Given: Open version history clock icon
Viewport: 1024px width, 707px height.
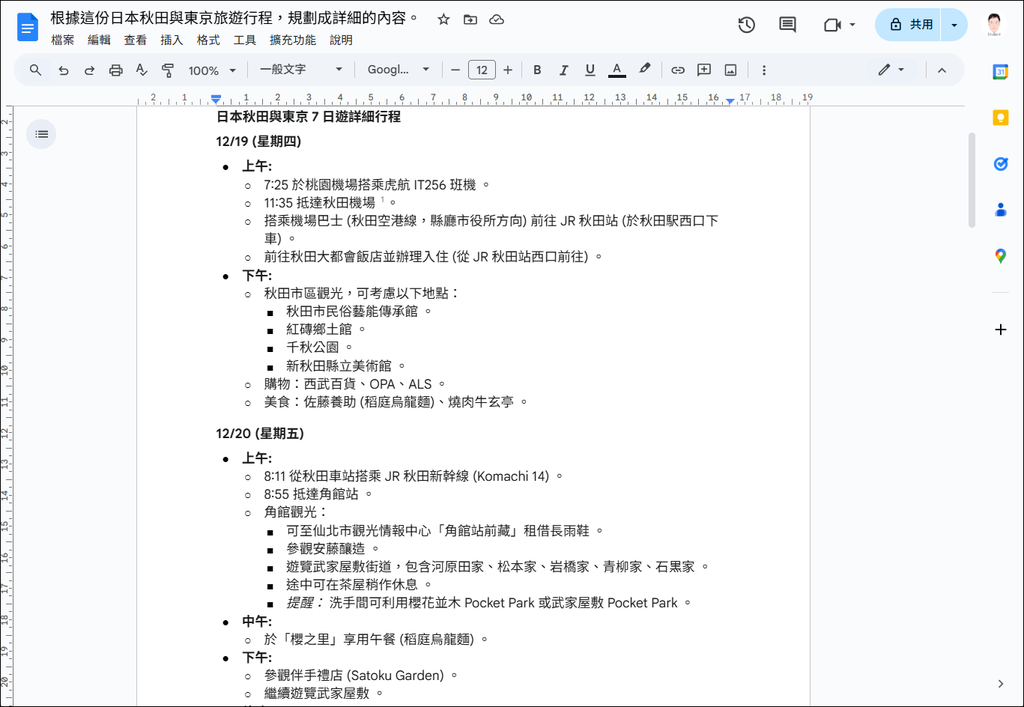Looking at the screenshot, I should 746,25.
